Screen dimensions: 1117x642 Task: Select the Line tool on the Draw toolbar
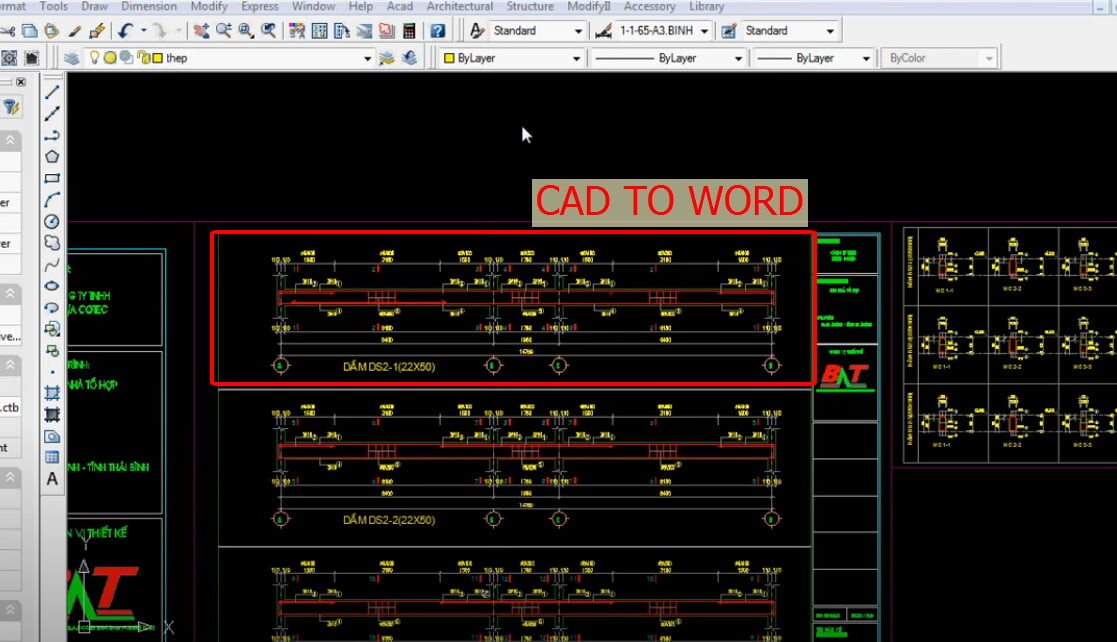pos(52,93)
